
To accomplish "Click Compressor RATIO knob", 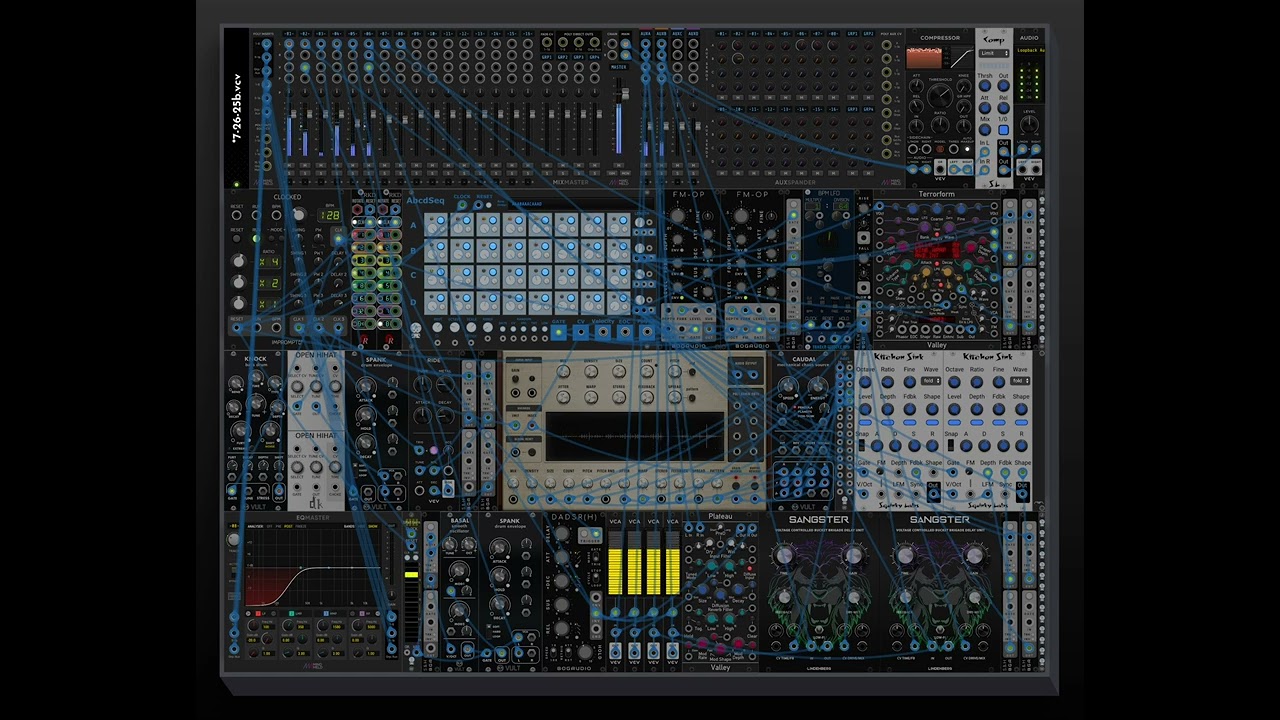I will click(x=940, y=125).
